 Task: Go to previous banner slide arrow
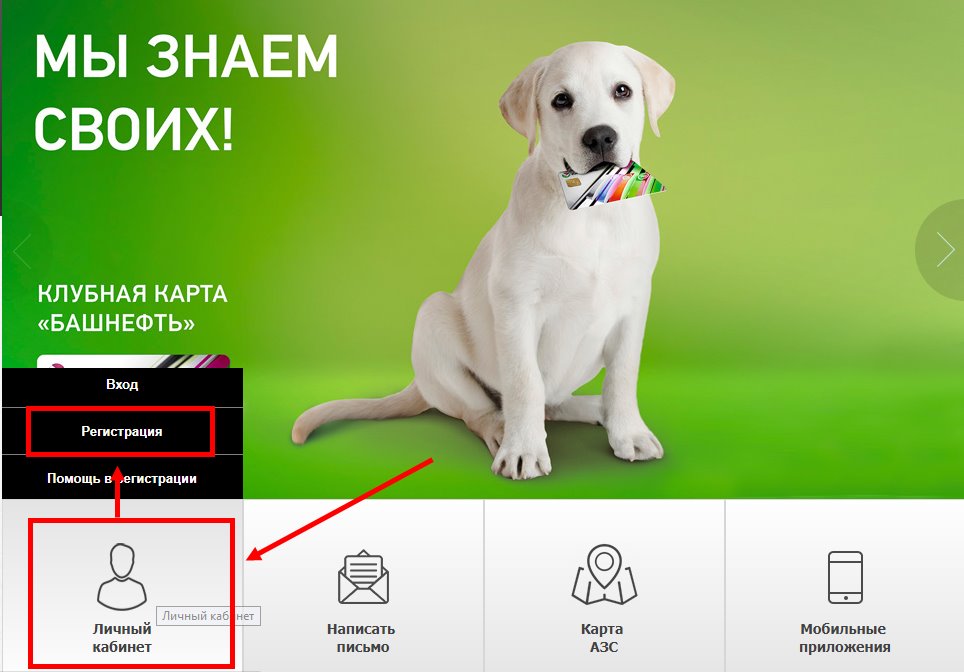tap(22, 250)
